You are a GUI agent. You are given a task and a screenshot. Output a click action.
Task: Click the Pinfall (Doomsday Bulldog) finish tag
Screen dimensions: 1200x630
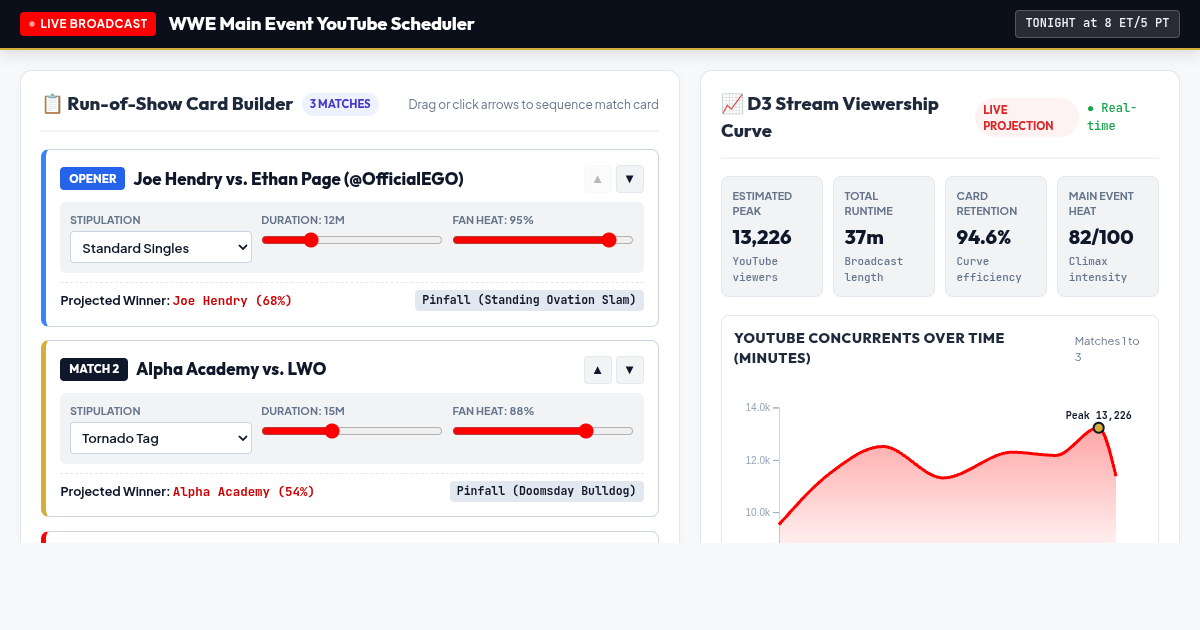[547, 491]
